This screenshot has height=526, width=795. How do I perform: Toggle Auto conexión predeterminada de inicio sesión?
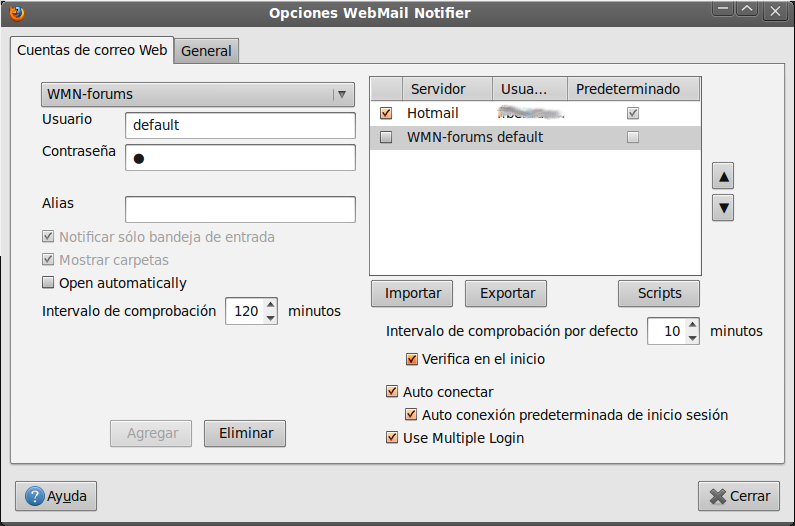[411, 414]
